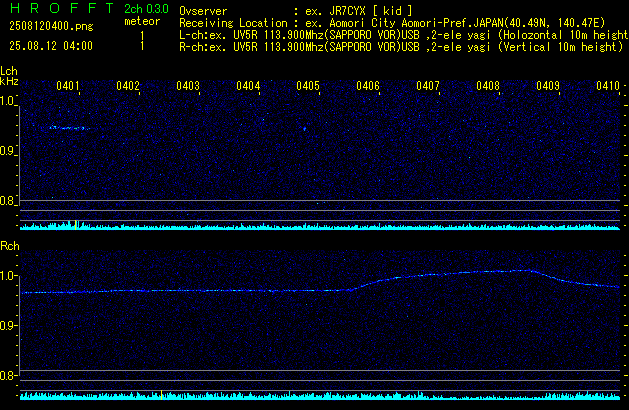
Task: Select the 0407 time marker
Action: coord(428,86)
